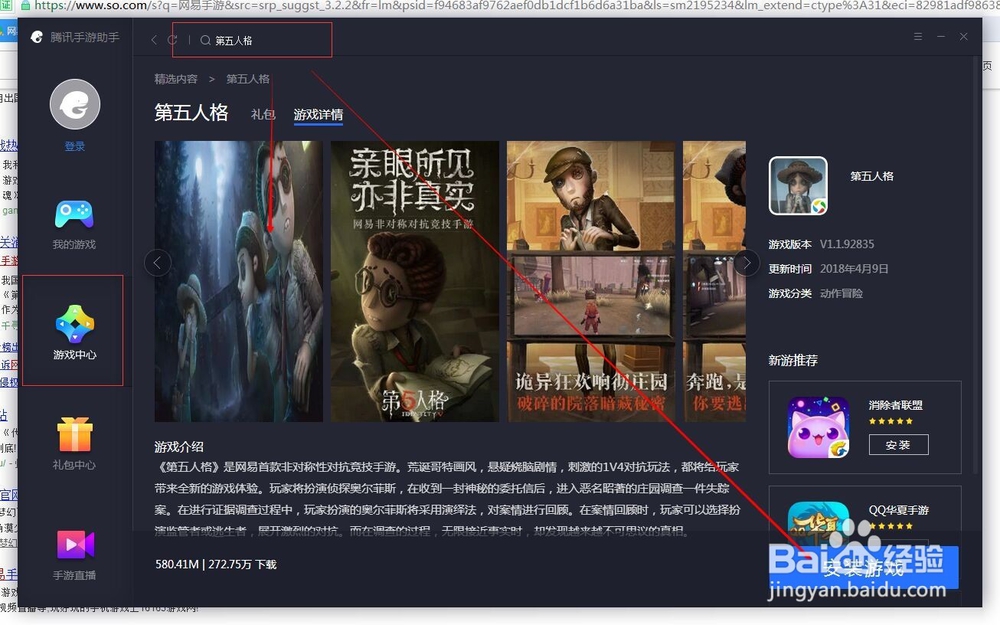
Task: Open the forest chase screenshot
Action: [x=239, y=281]
